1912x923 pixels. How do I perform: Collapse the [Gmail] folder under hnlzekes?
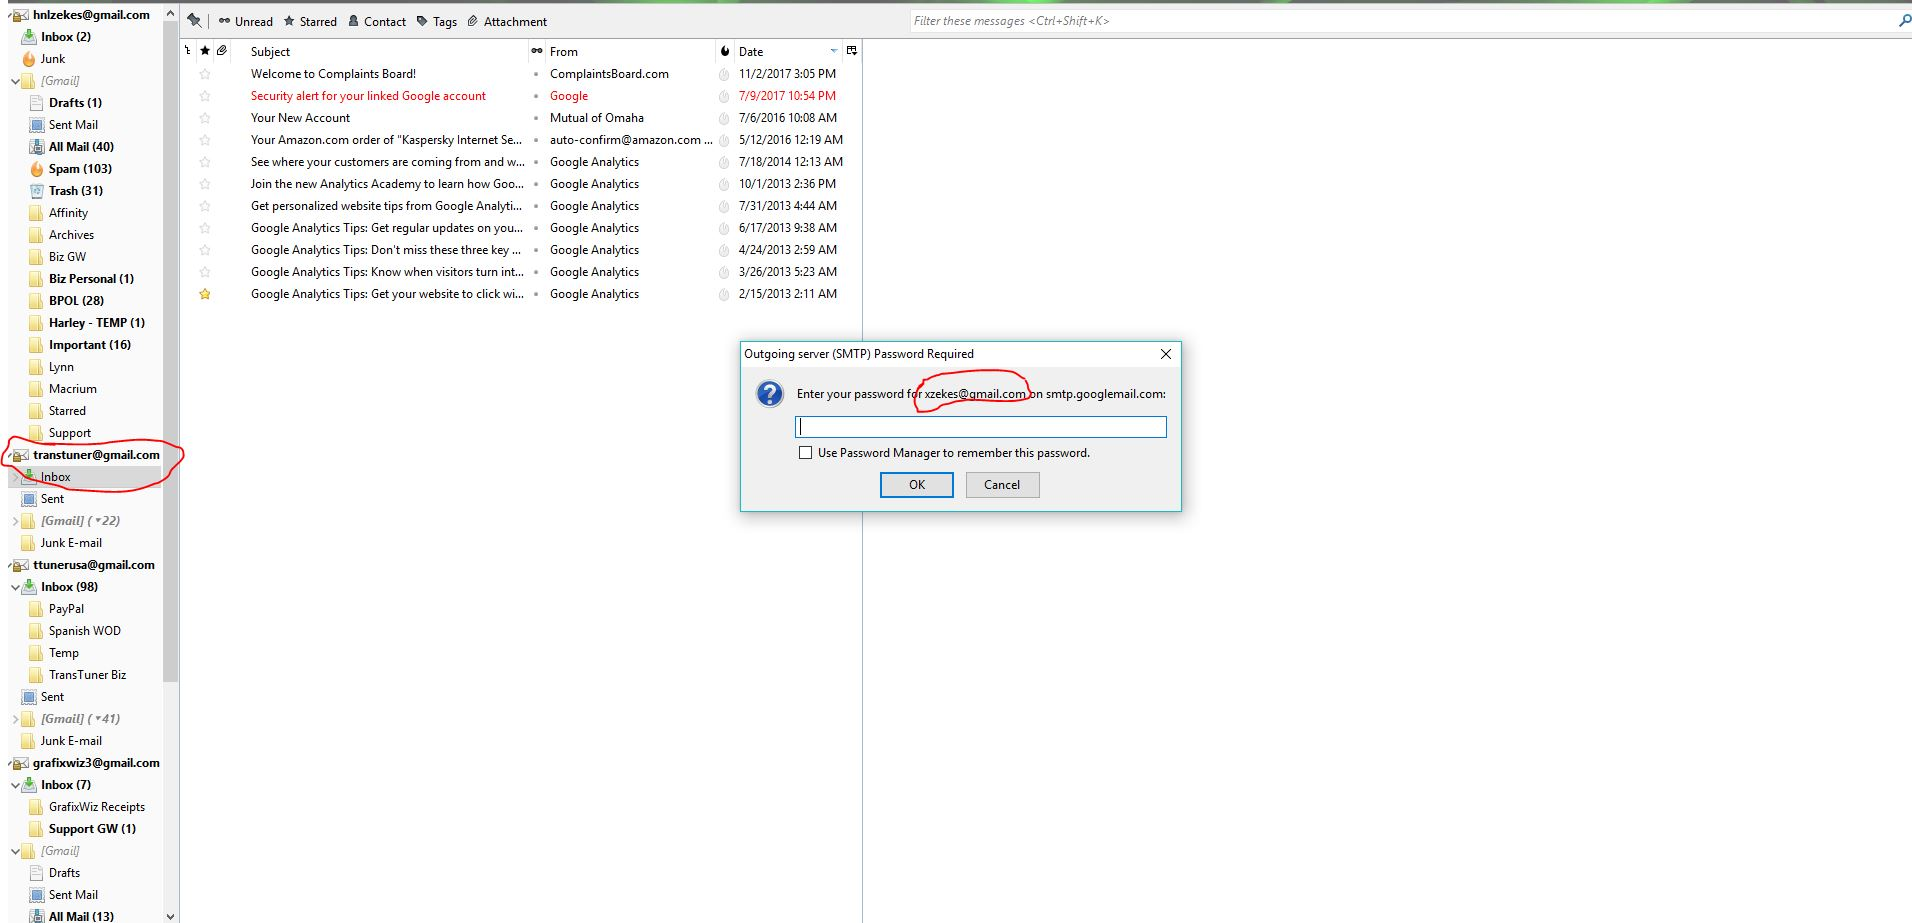(x=15, y=81)
